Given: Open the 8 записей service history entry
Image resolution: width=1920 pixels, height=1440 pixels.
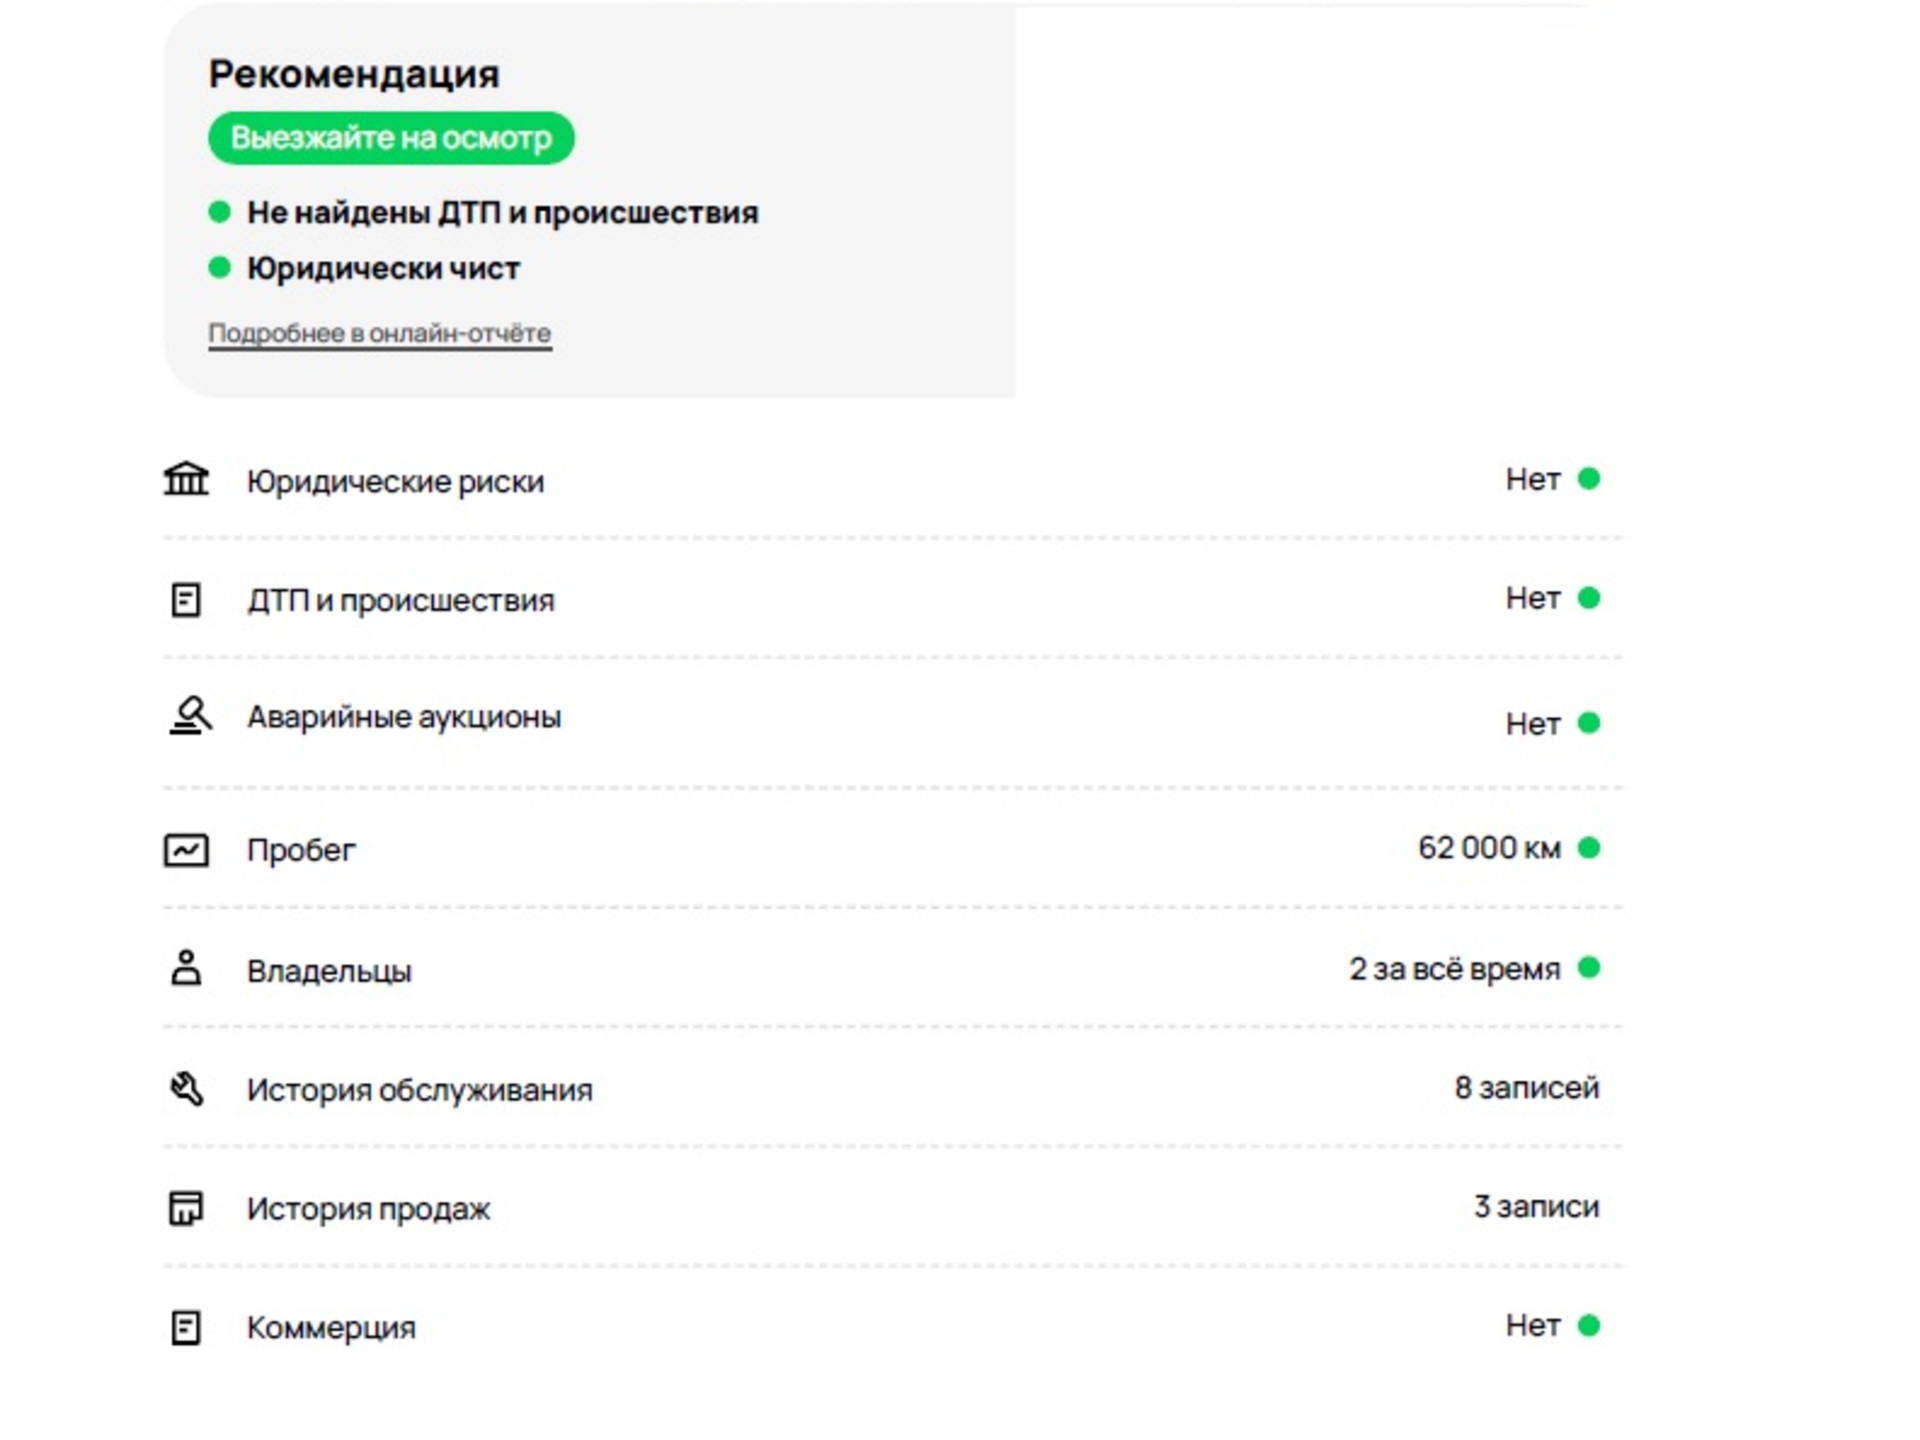Looking at the screenshot, I should tap(1527, 1088).
